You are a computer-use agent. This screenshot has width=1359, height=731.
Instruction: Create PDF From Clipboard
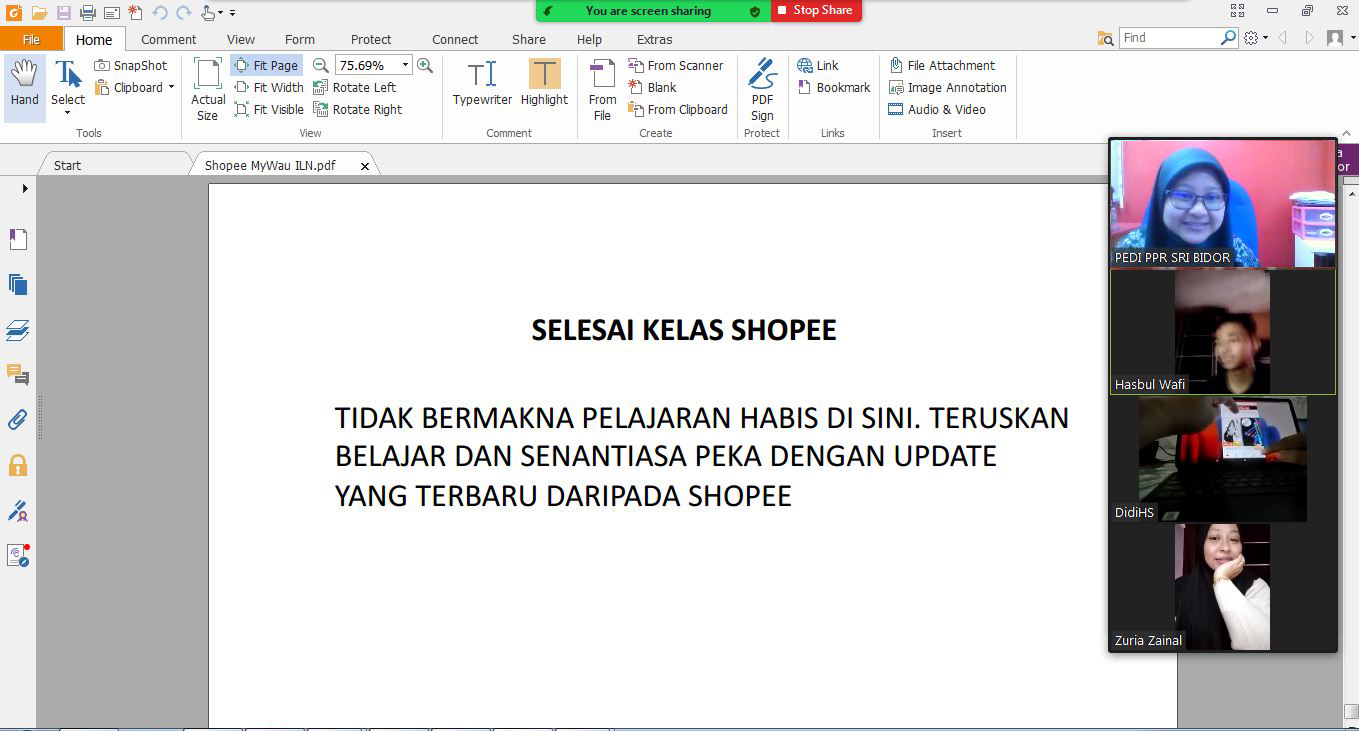678,109
